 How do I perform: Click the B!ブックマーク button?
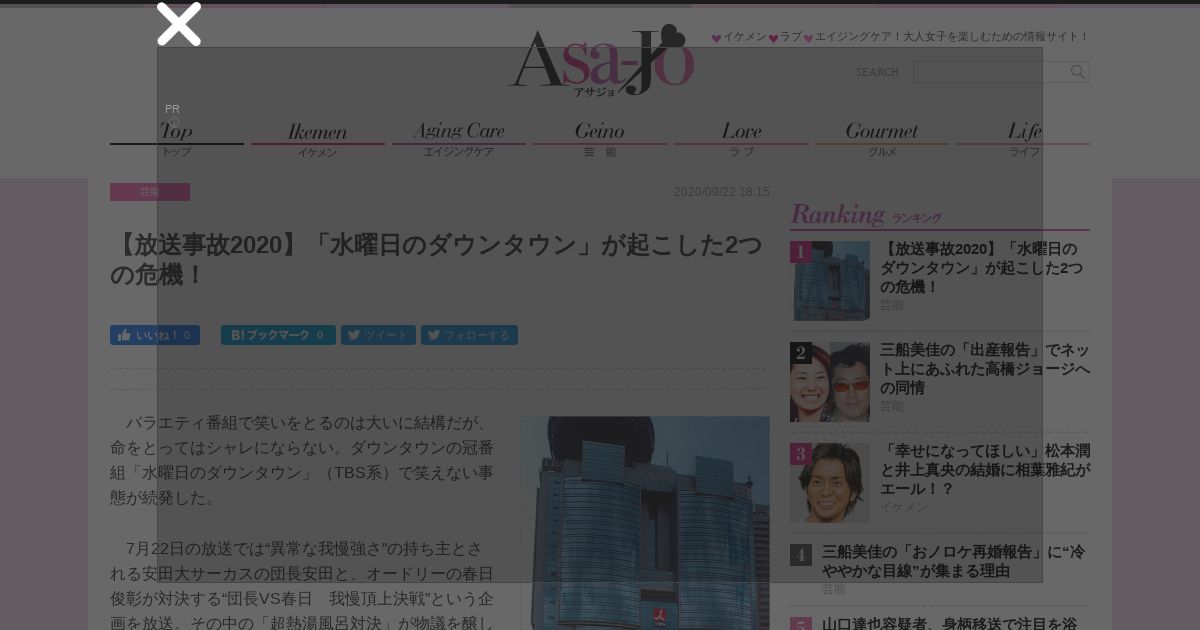[278, 335]
